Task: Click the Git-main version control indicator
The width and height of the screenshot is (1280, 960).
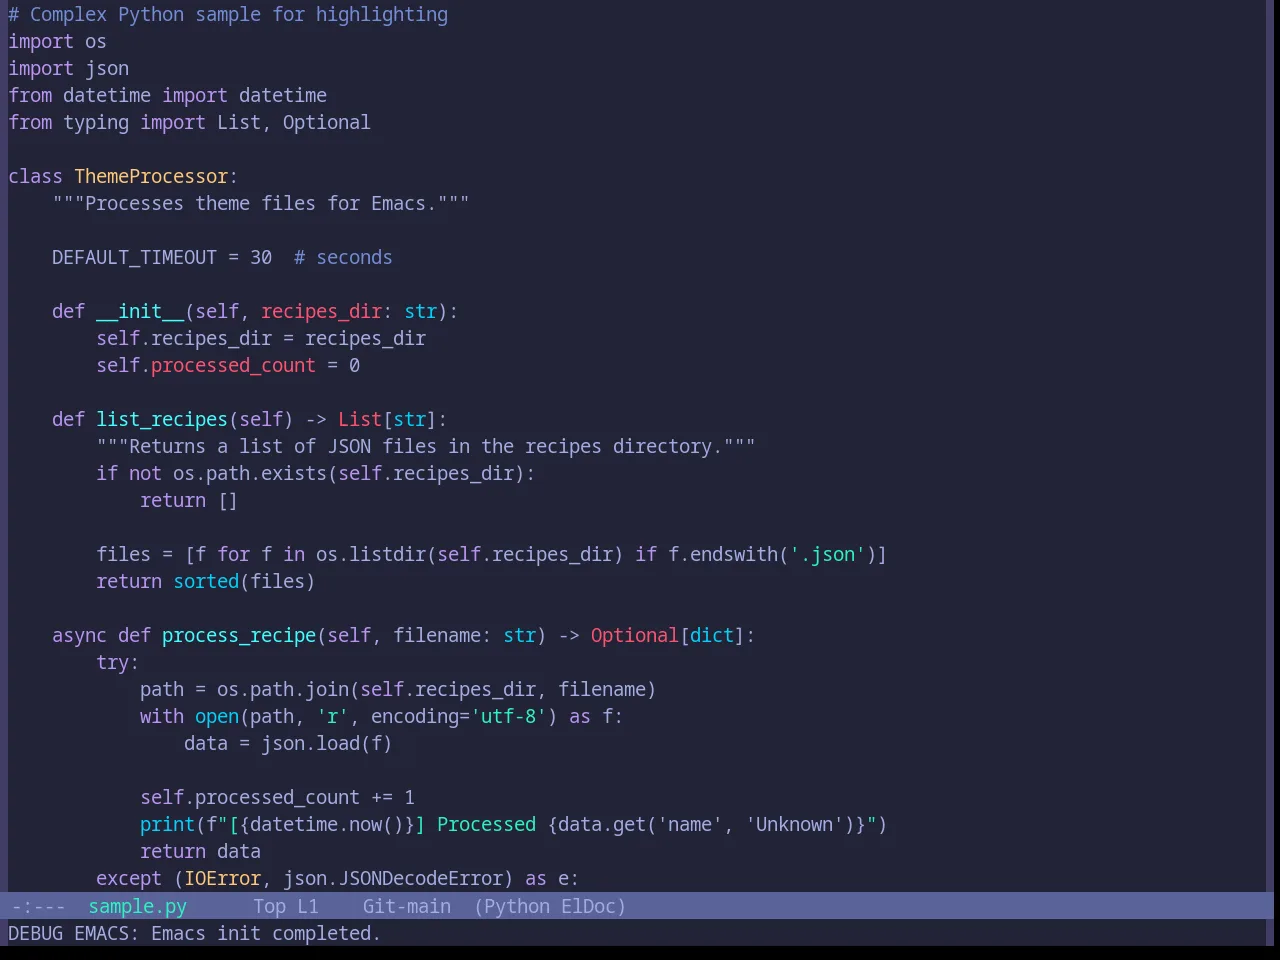Action: (x=406, y=906)
